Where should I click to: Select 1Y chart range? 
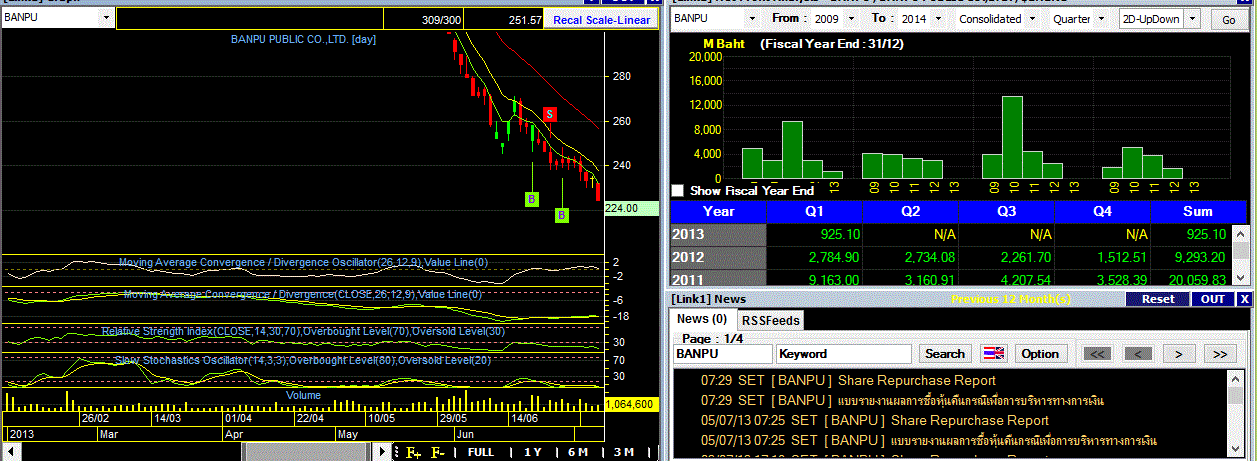[534, 453]
